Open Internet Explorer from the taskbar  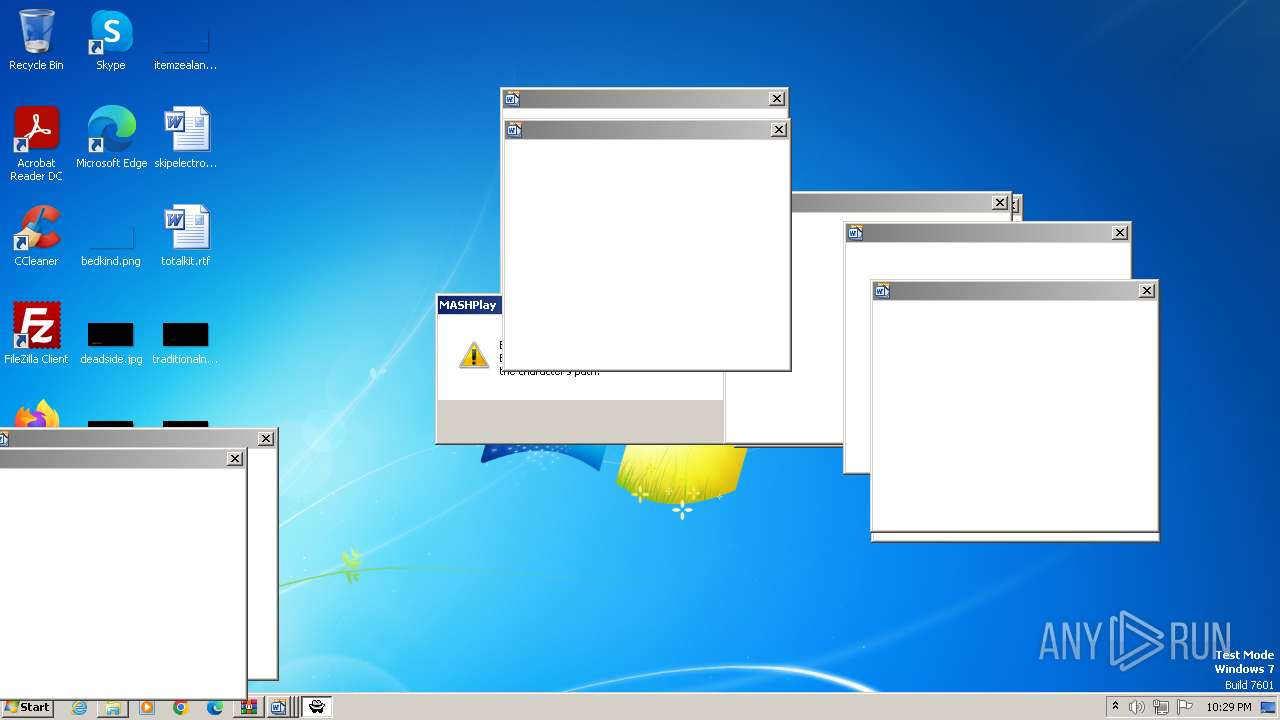[x=80, y=707]
